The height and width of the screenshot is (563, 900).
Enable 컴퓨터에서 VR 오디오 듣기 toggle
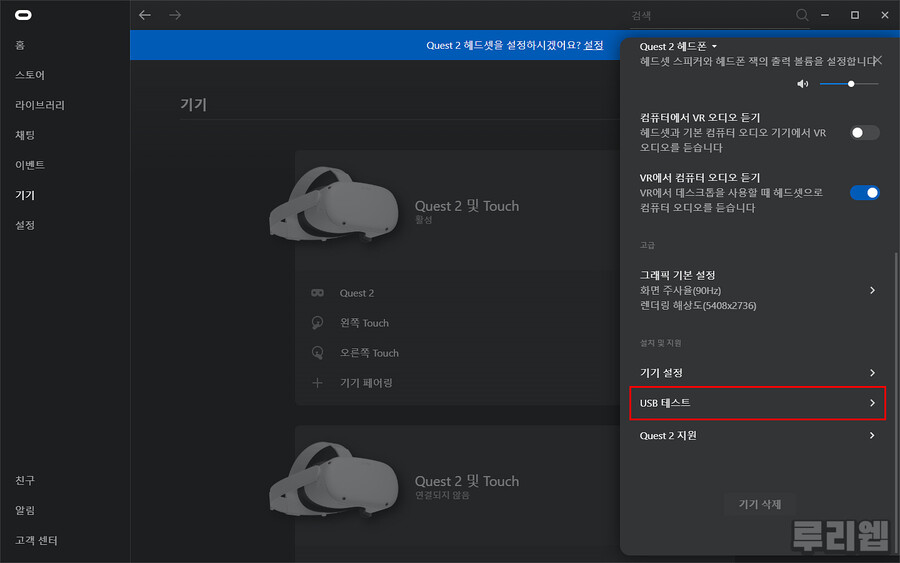click(x=864, y=133)
